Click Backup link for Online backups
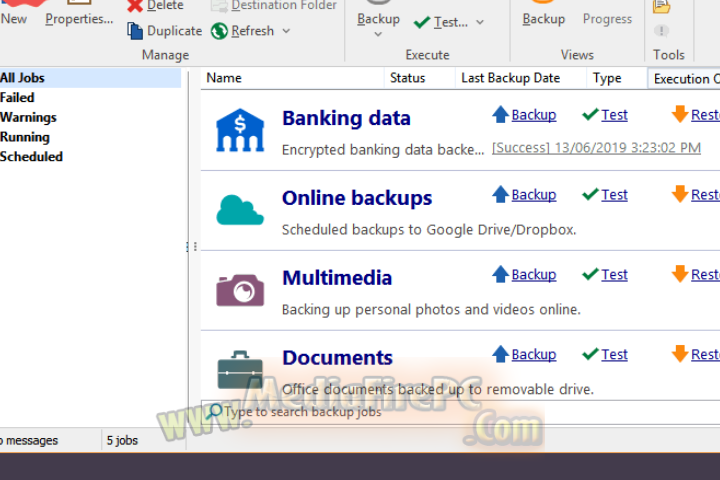720x480 pixels. 534,195
